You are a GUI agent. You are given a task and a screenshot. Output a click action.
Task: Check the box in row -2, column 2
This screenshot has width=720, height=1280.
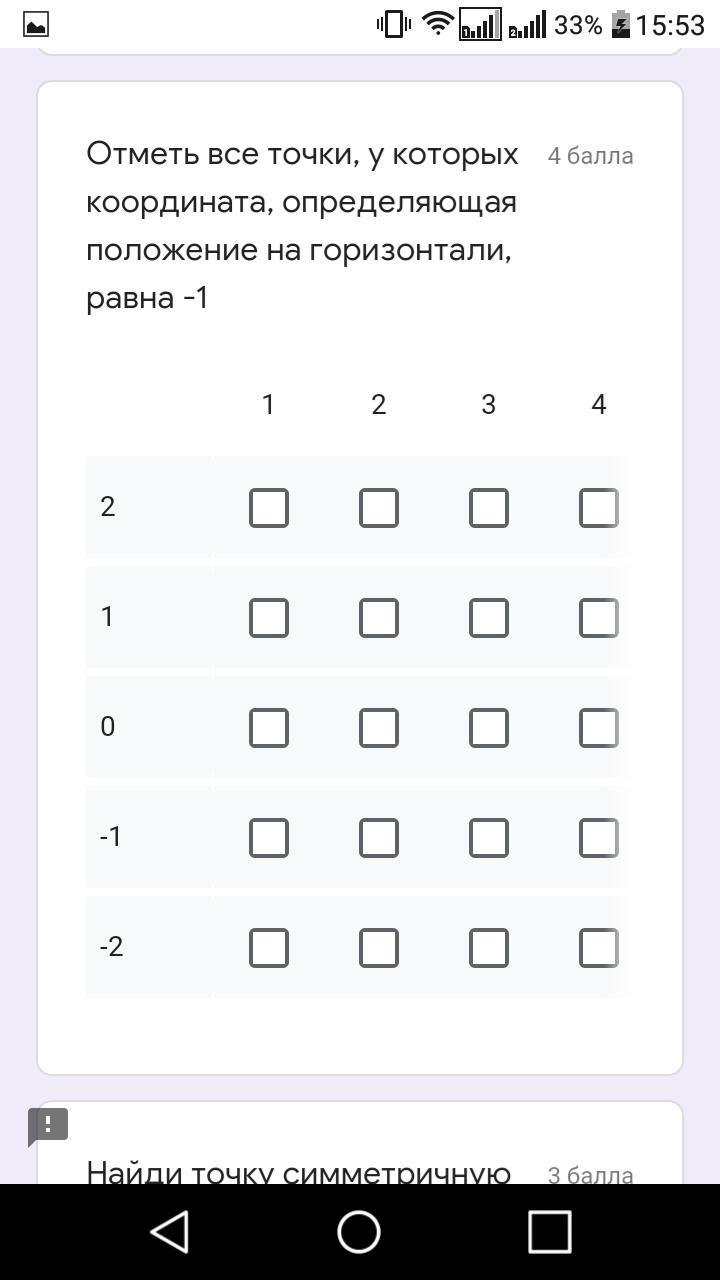378,948
